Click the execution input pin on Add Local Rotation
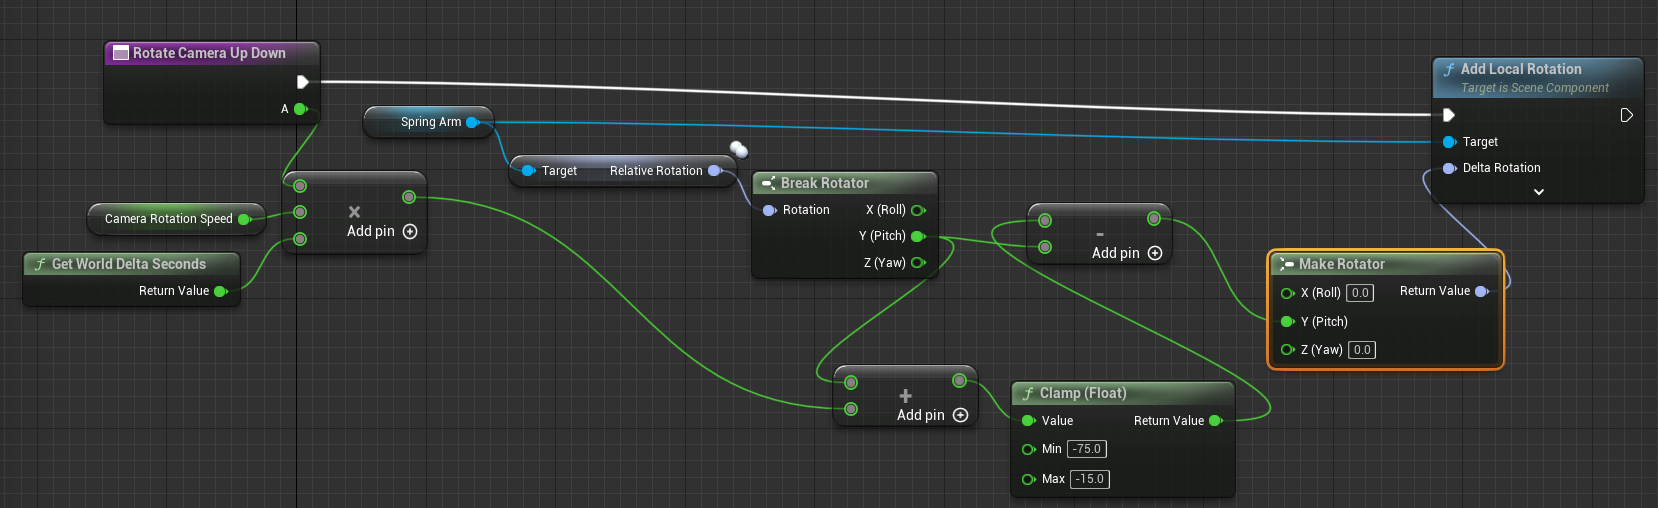1658x508 pixels. coord(1448,115)
